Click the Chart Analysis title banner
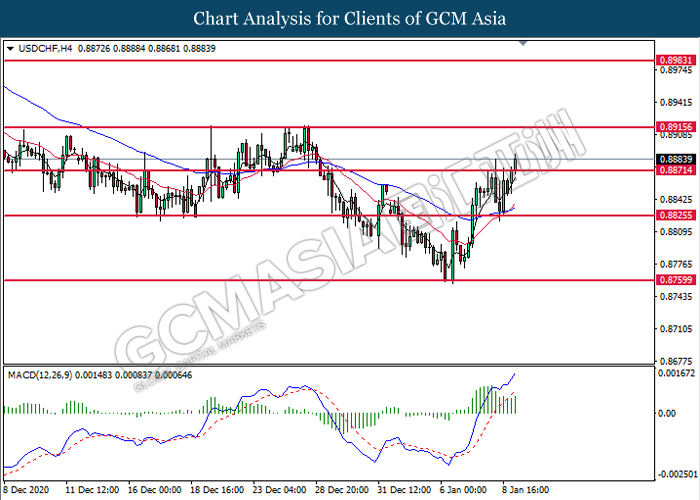 [350, 18]
